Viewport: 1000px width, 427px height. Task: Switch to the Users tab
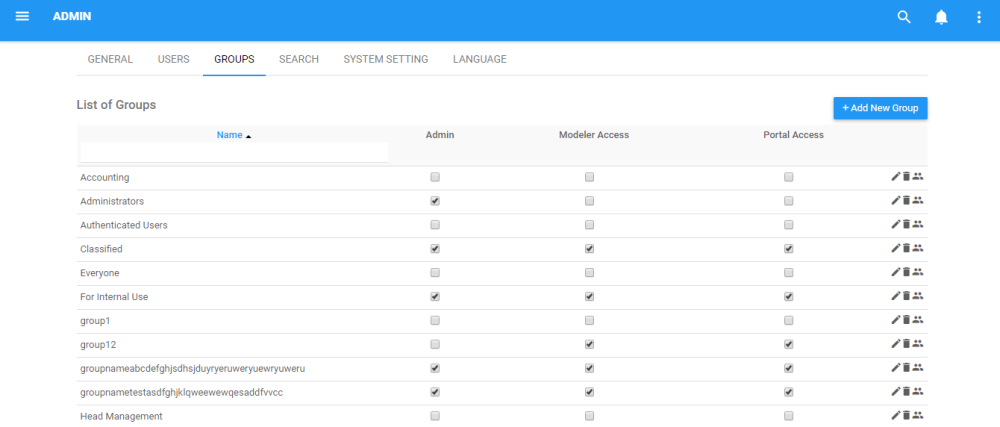pyautogui.click(x=173, y=59)
